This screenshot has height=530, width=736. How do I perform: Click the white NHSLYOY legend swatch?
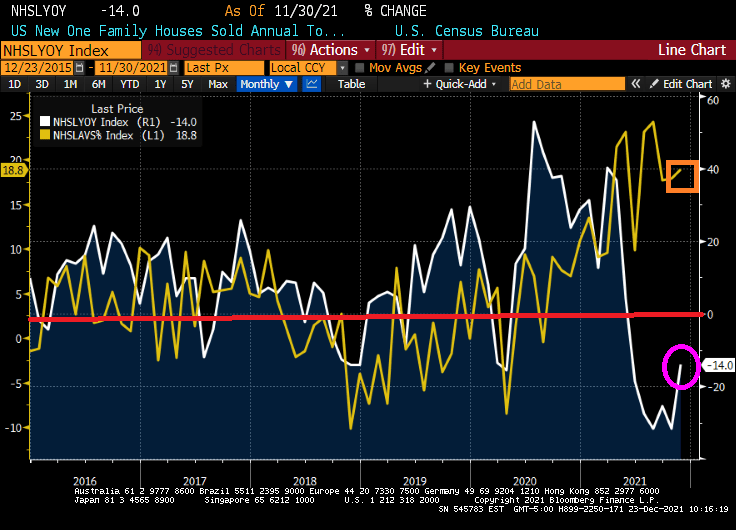tap(45, 121)
